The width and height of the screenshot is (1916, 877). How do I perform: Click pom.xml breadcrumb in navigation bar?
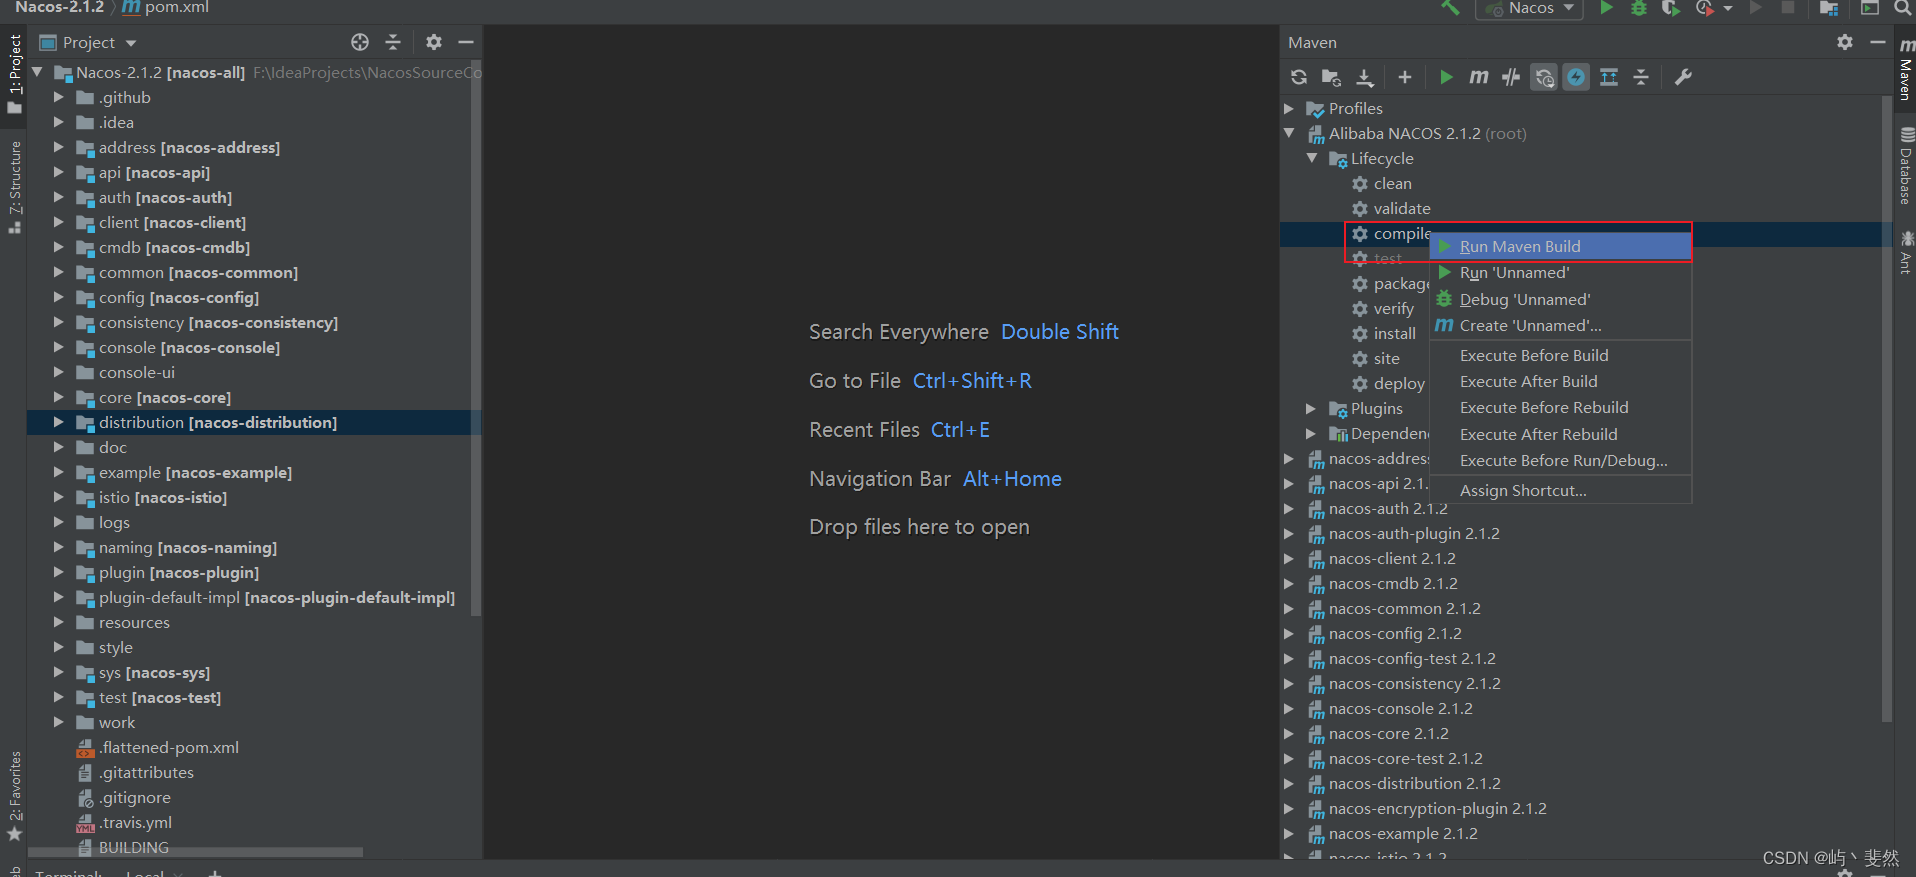coord(165,7)
